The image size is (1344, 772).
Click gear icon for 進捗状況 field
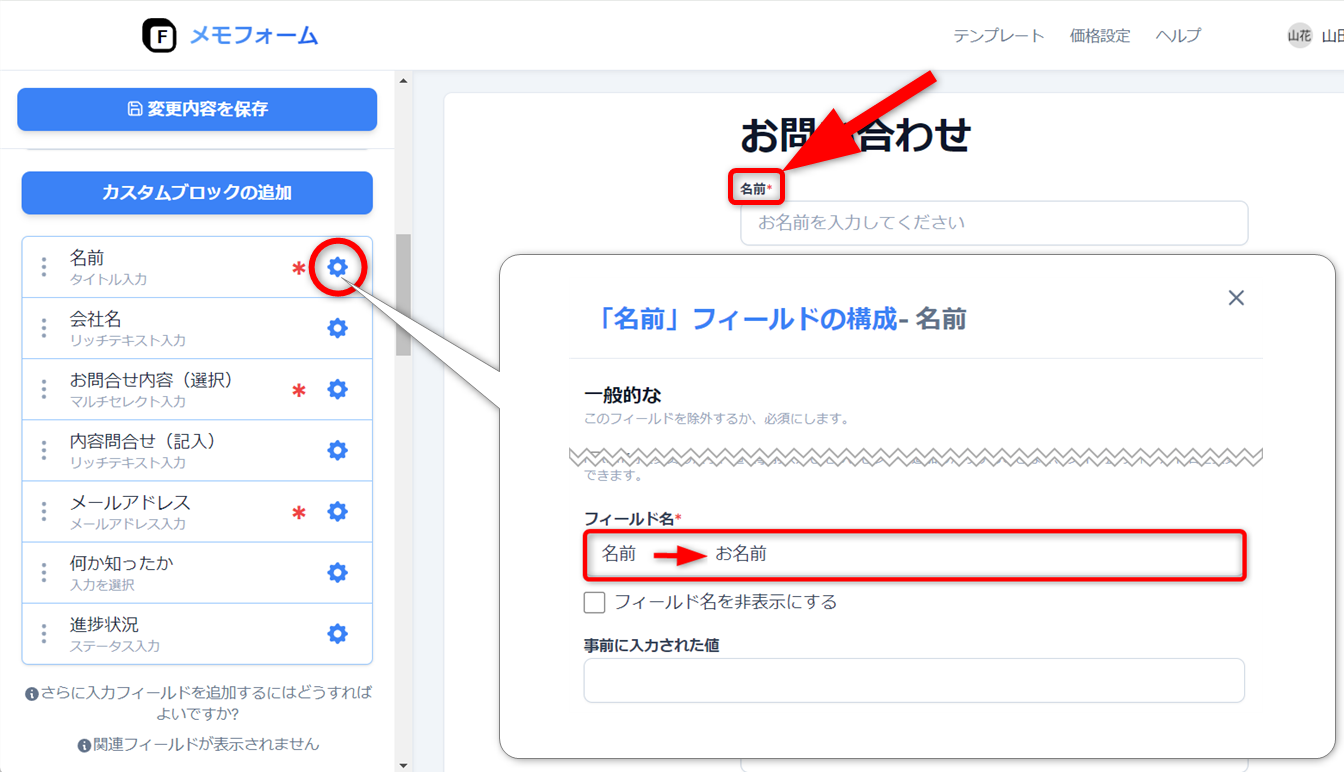(338, 633)
